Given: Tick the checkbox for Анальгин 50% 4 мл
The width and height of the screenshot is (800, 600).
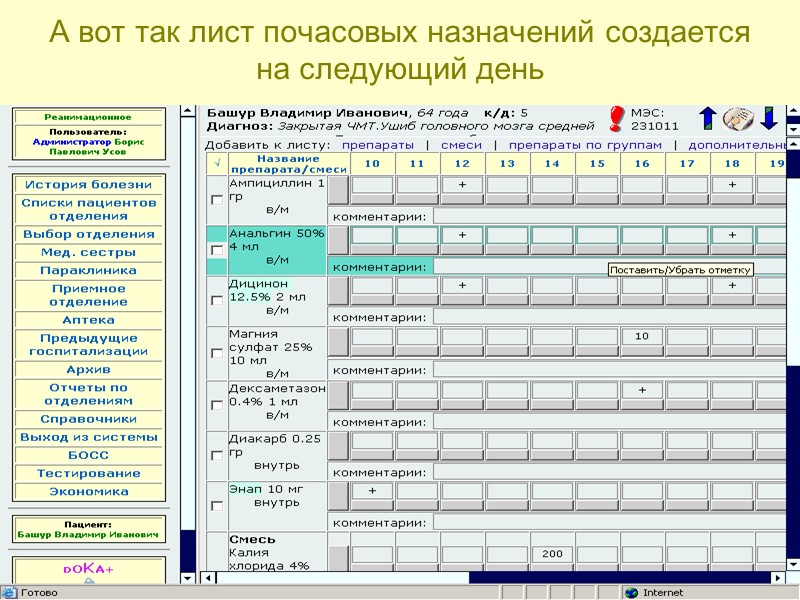Looking at the screenshot, I should [217, 250].
